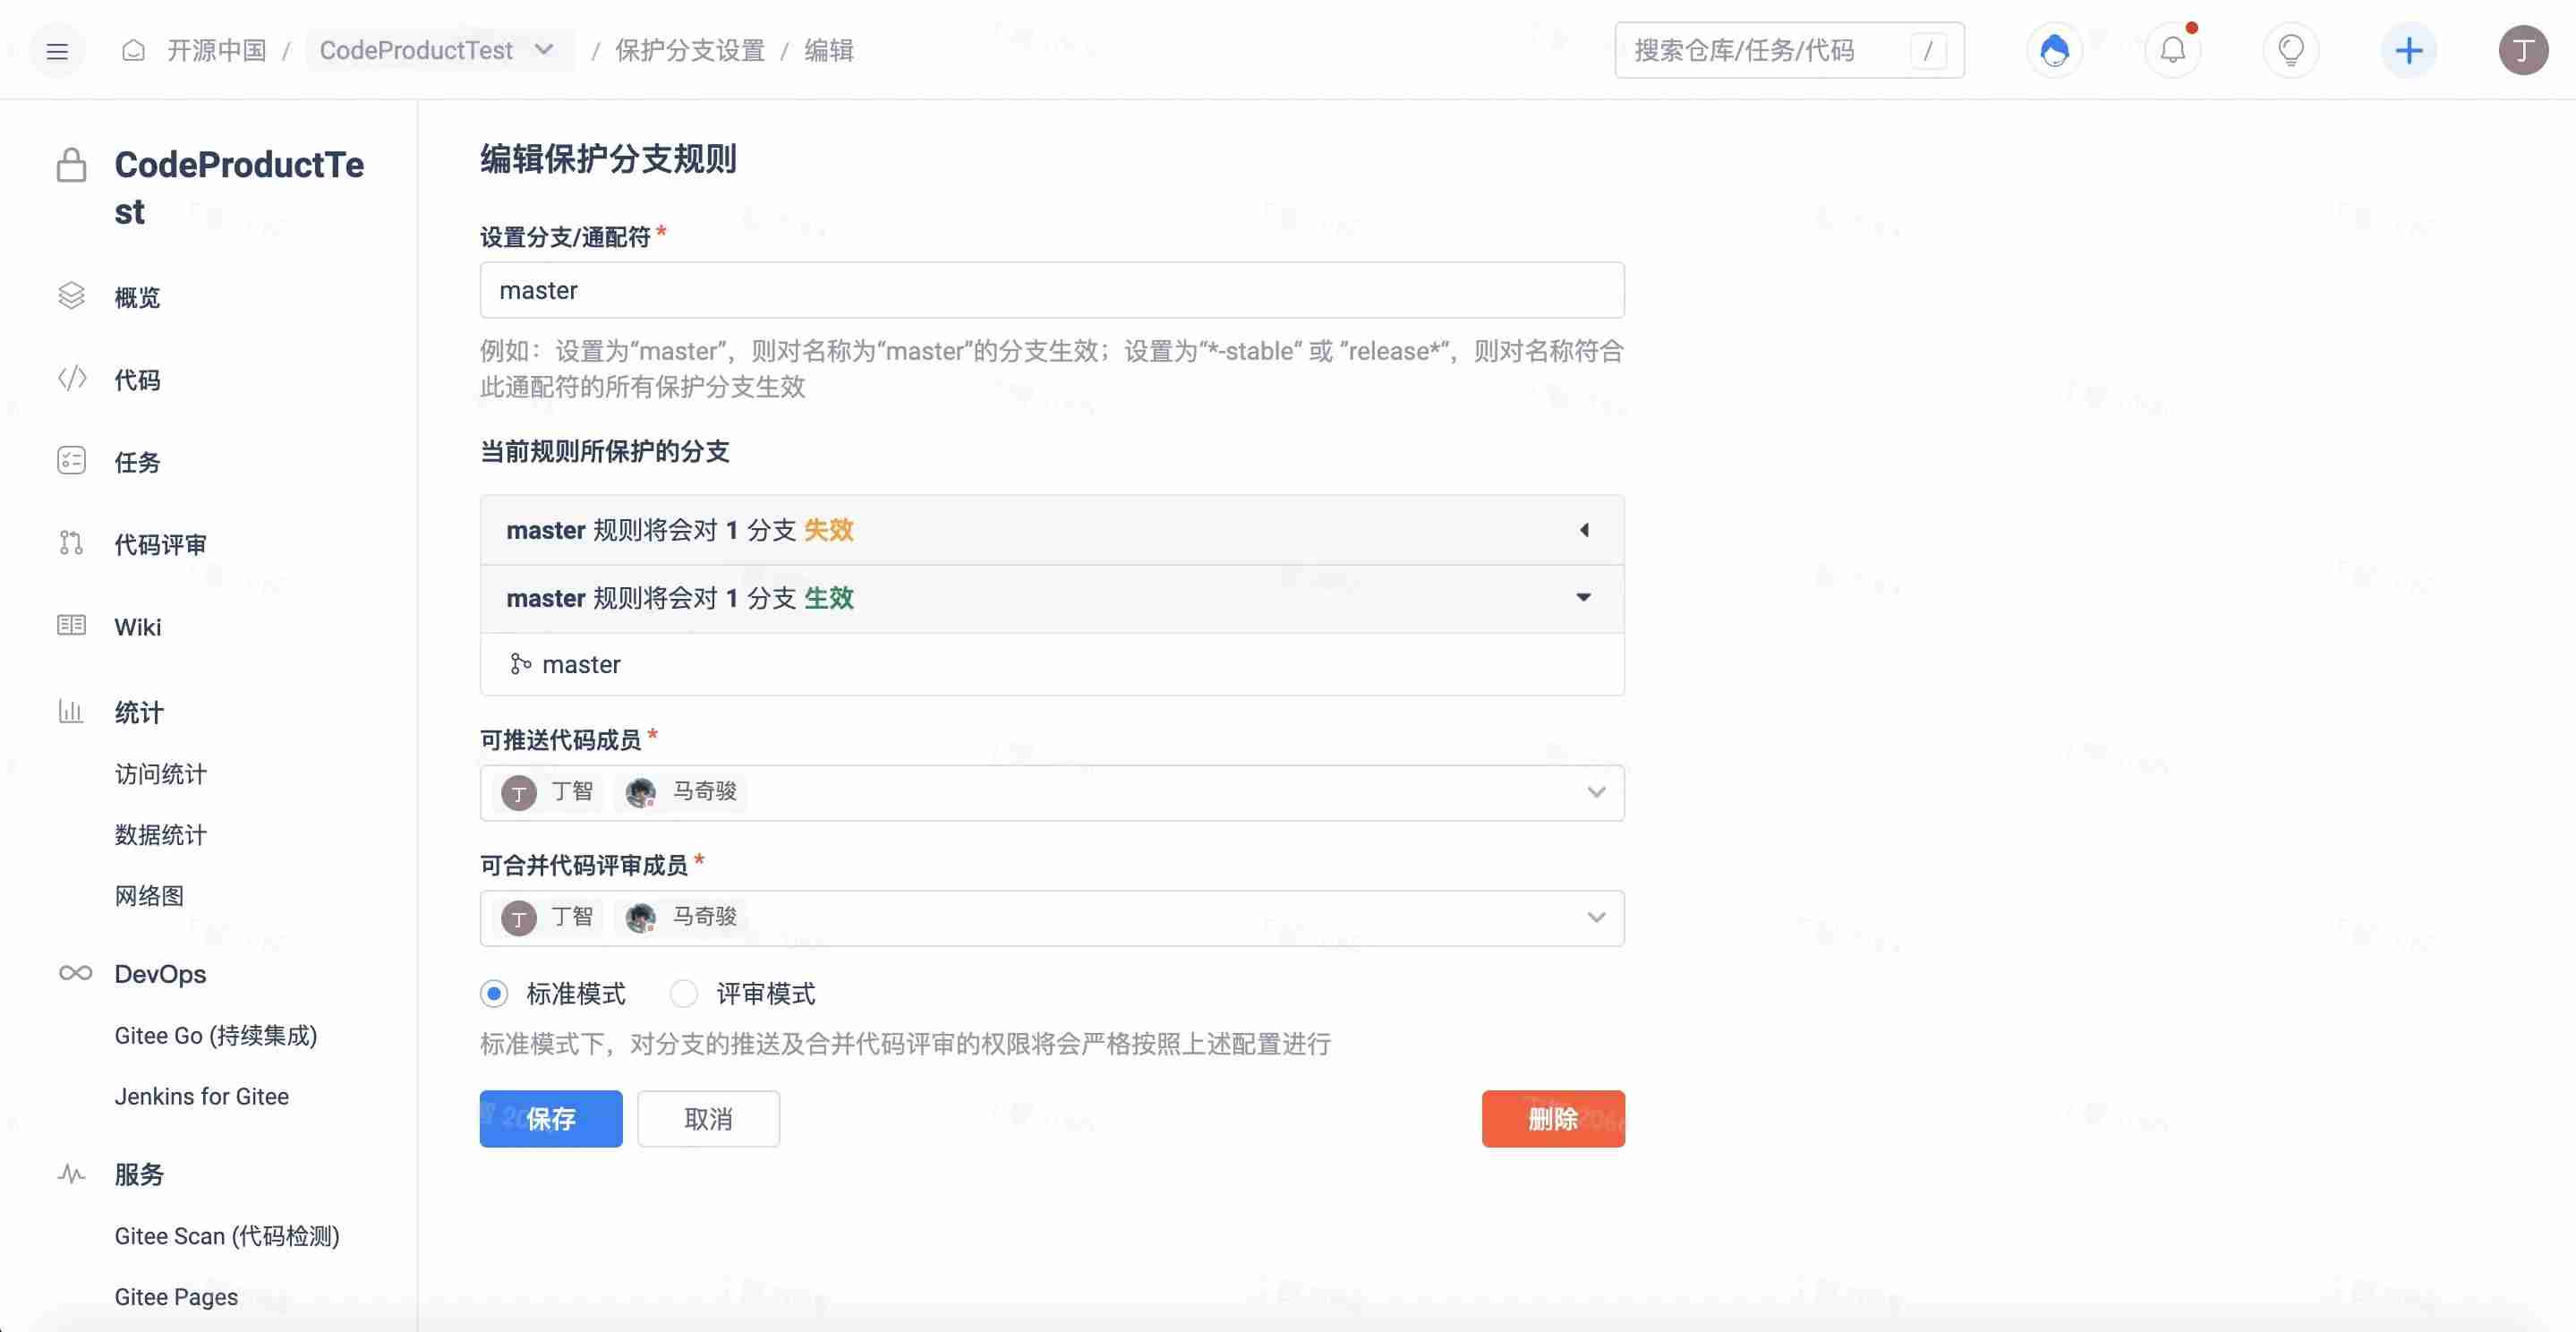Open Gitee Go (持续集成)
This screenshot has height=1332, width=2576.
pyautogui.click(x=215, y=1035)
